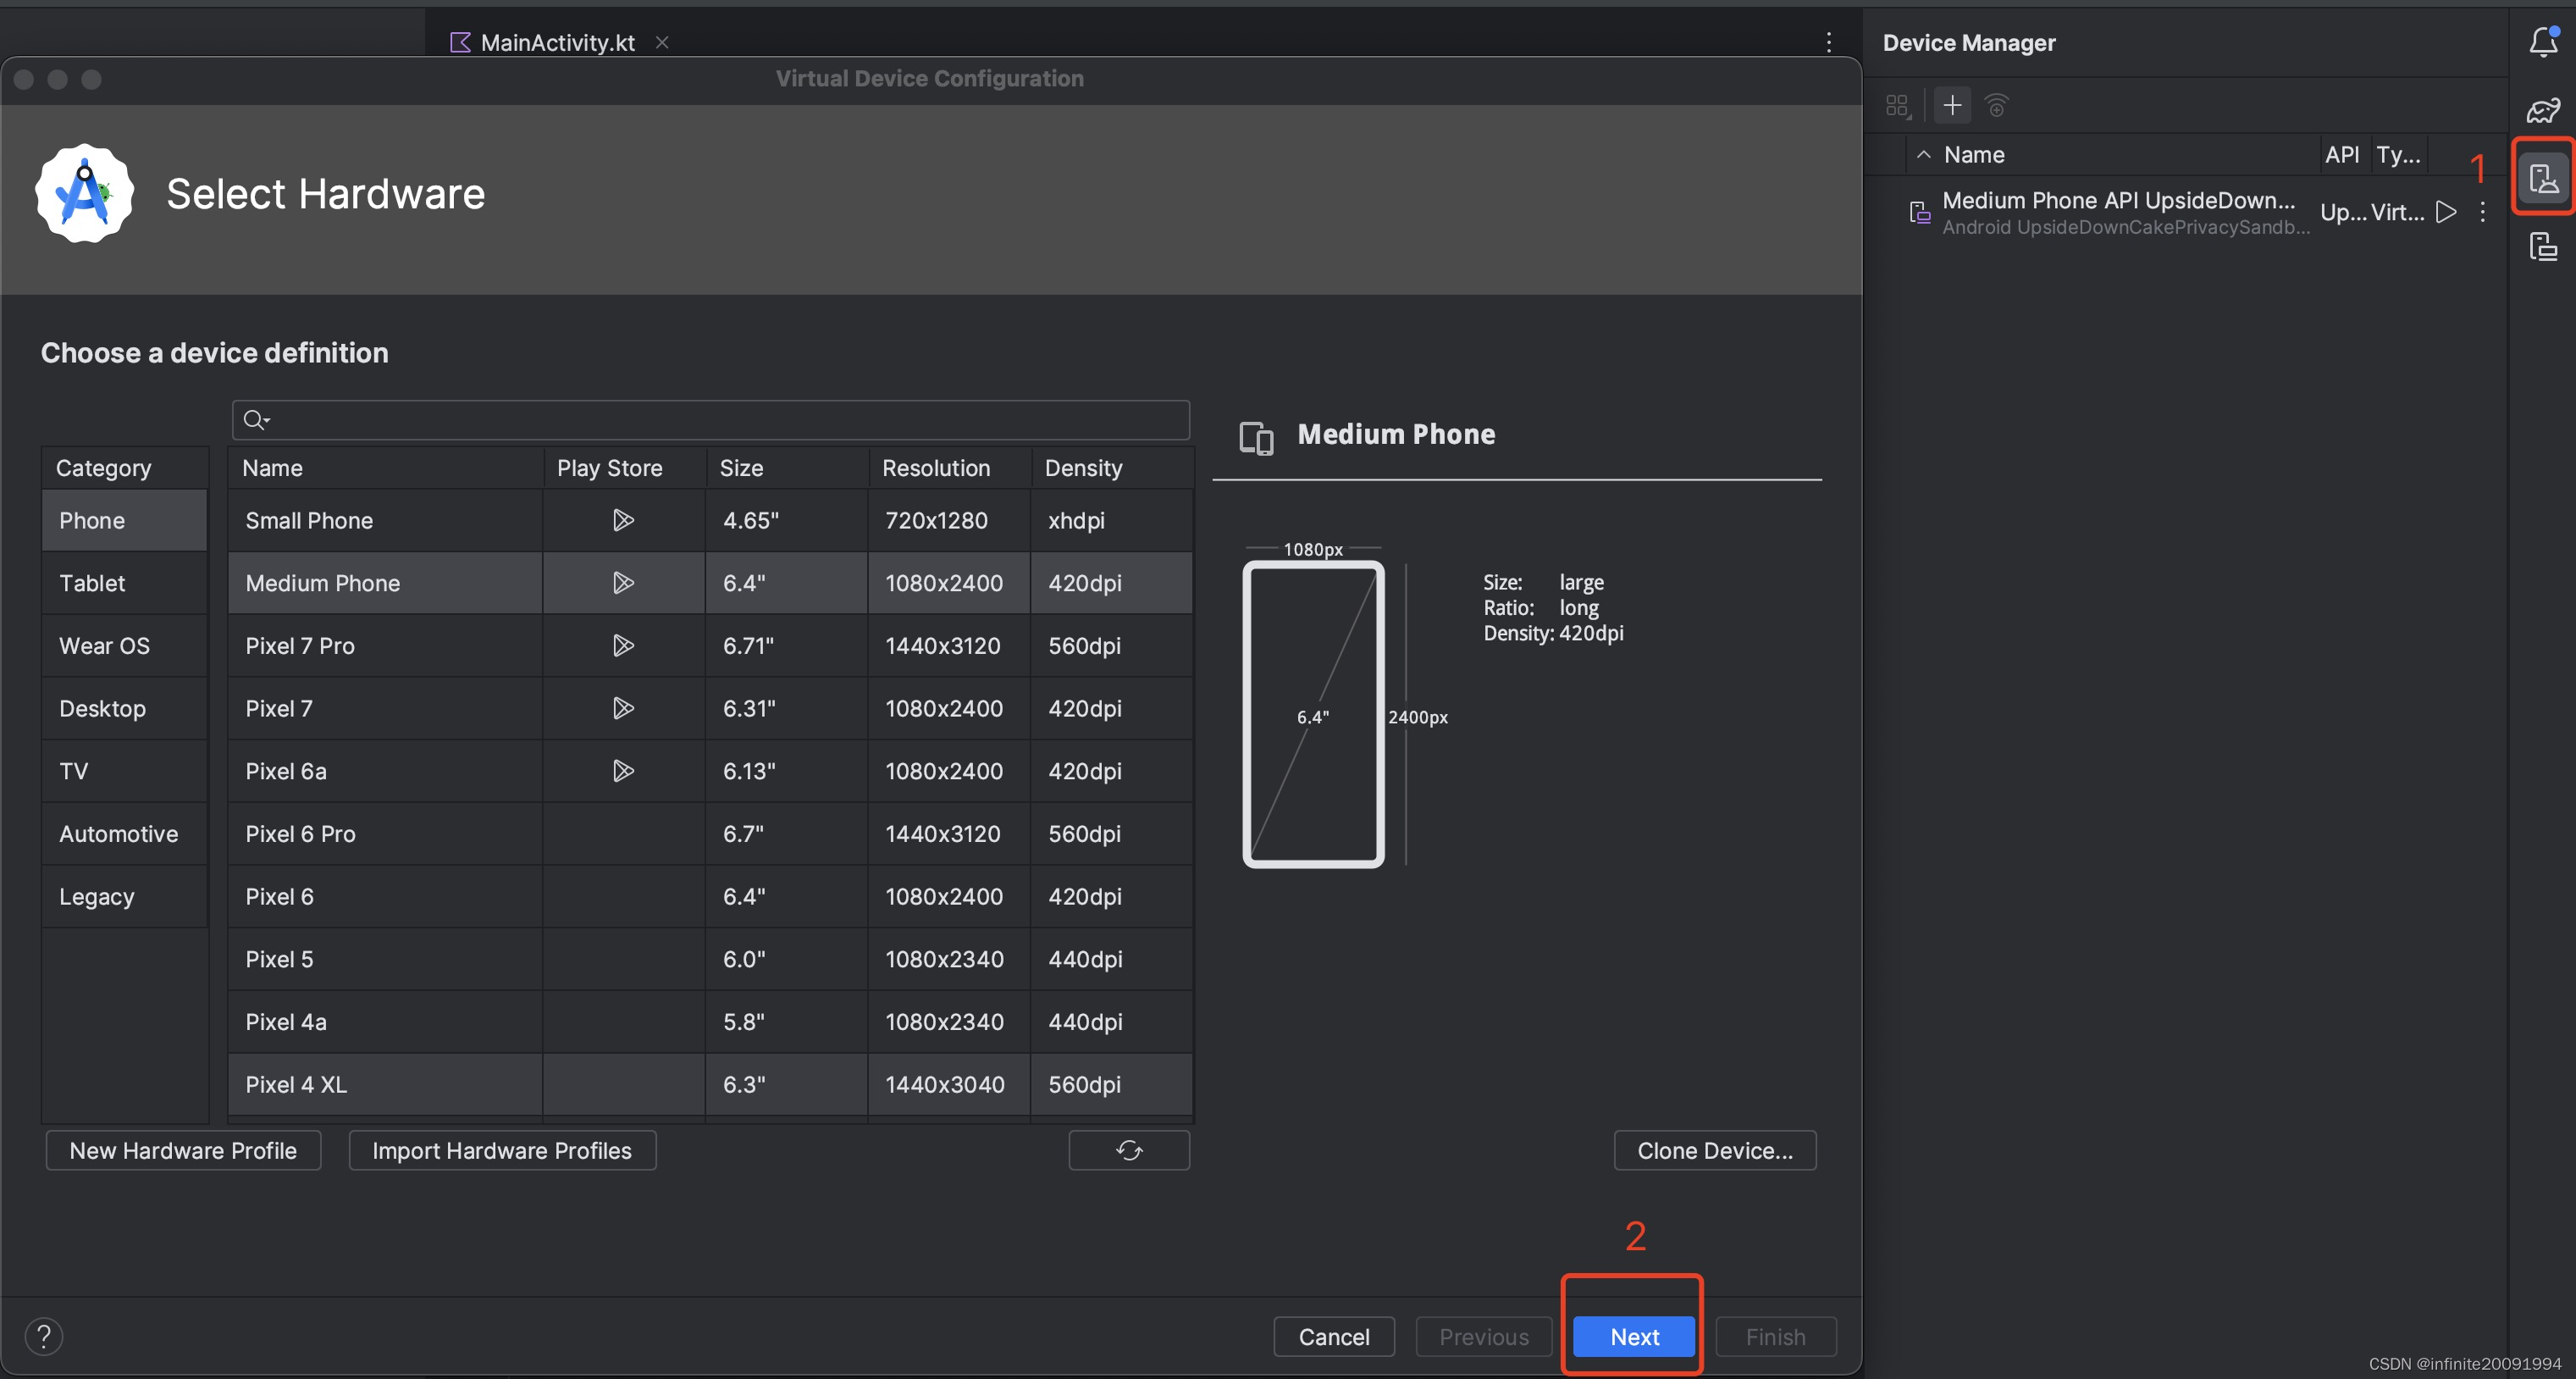Sort by Size column header
The height and width of the screenshot is (1379, 2576).
(x=787, y=468)
